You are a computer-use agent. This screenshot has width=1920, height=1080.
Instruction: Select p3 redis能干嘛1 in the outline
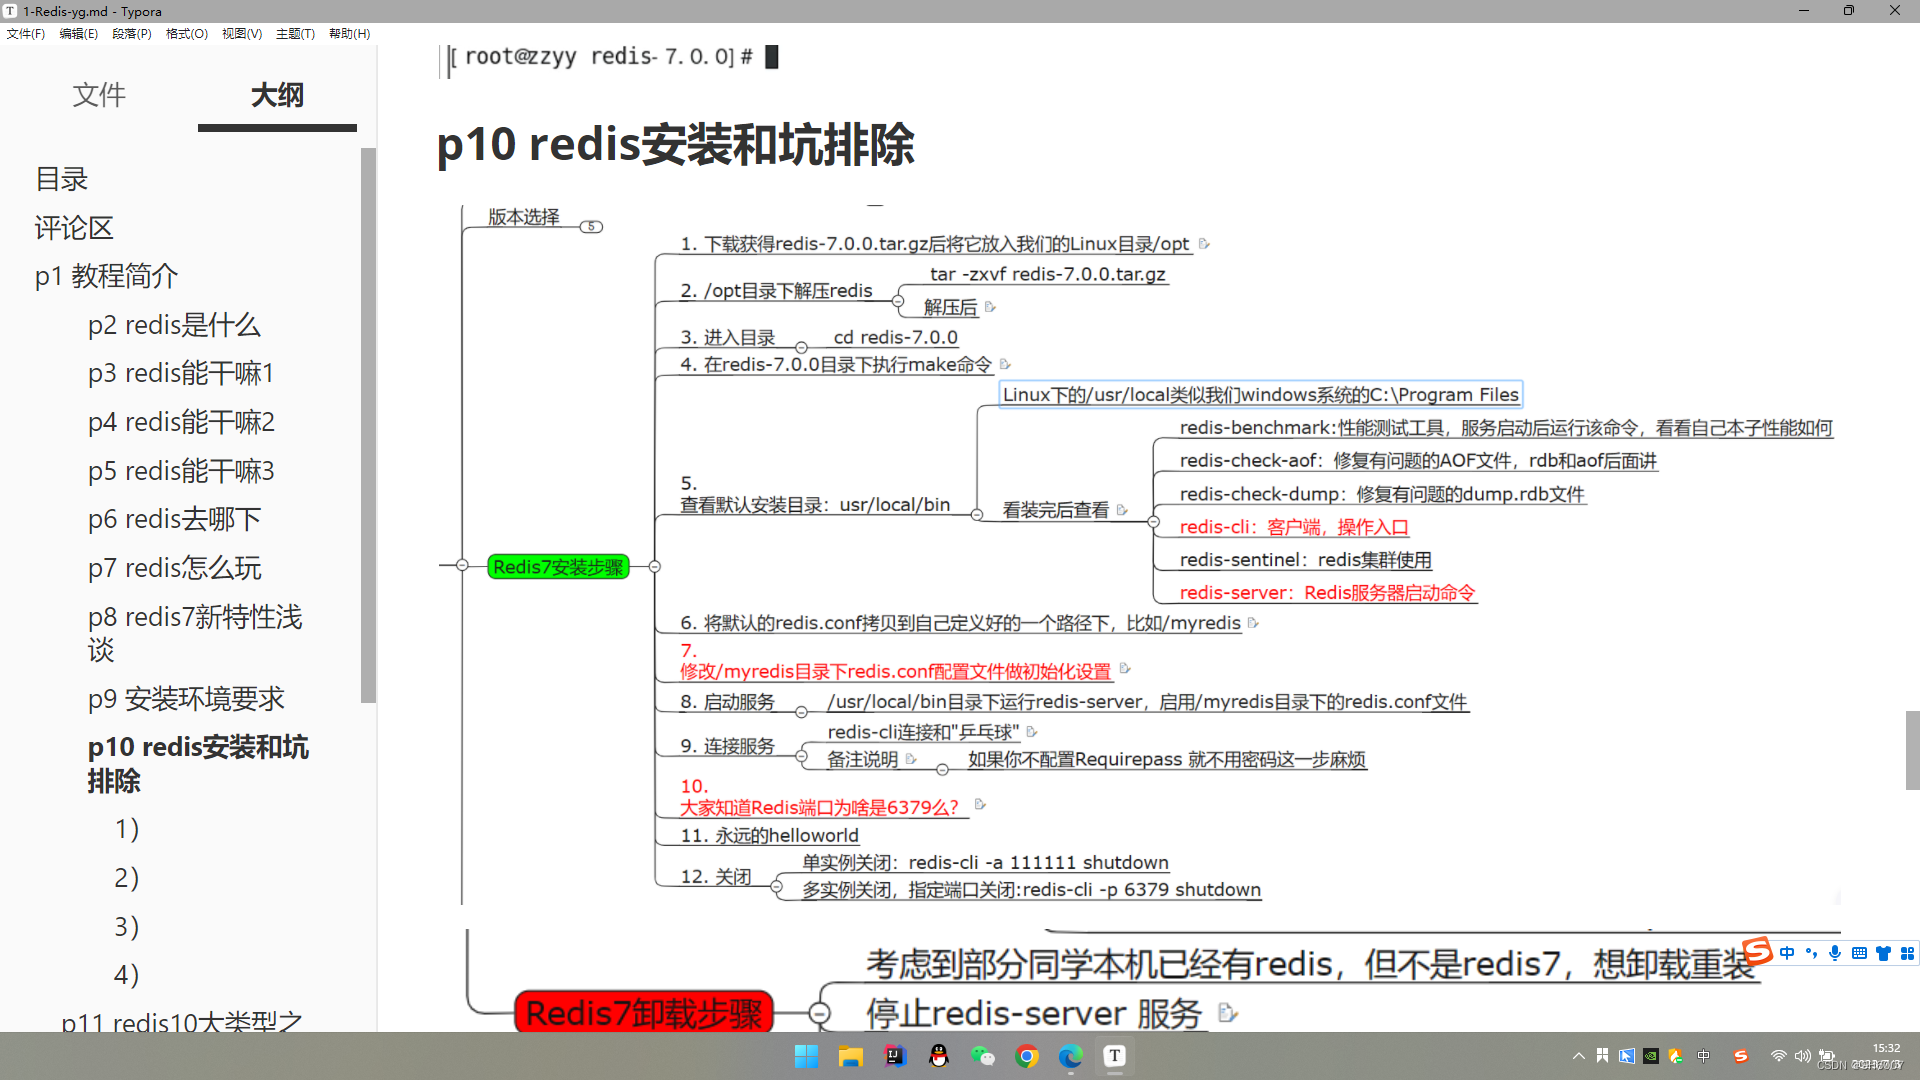(x=180, y=372)
